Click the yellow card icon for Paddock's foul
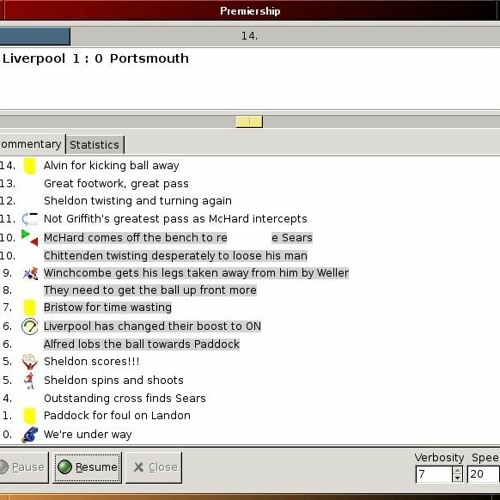The width and height of the screenshot is (500, 500). (29, 416)
